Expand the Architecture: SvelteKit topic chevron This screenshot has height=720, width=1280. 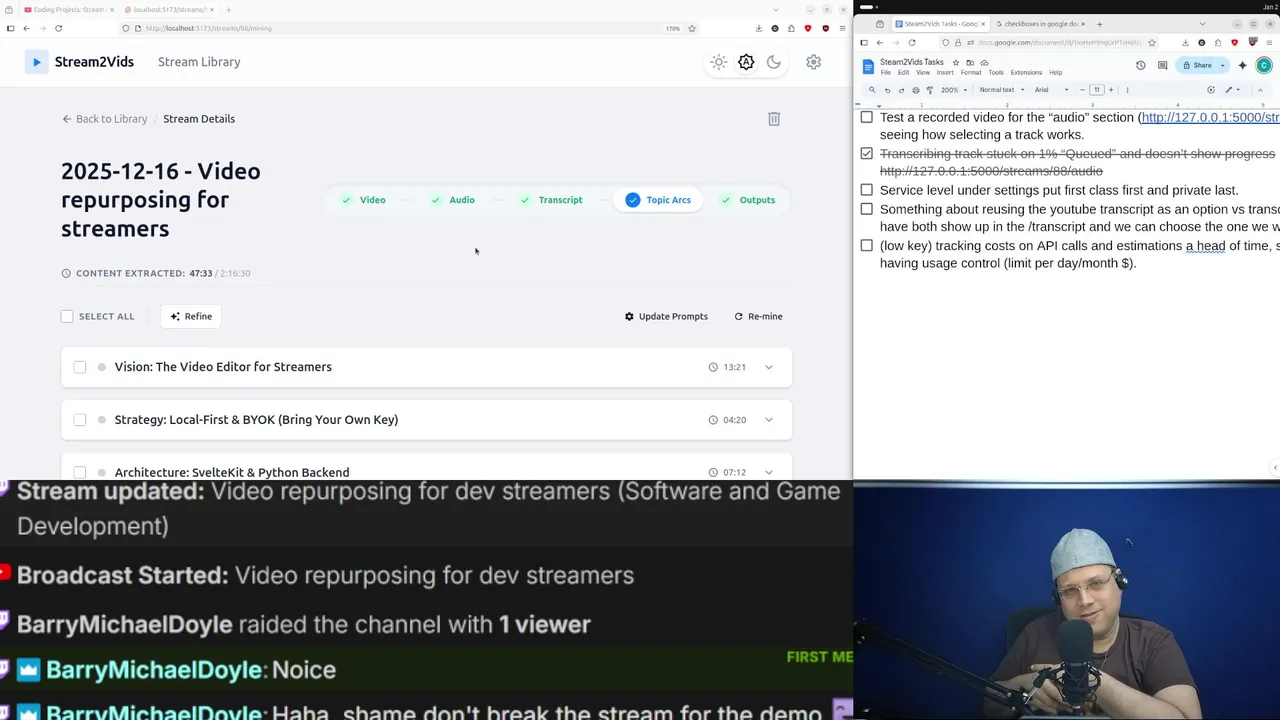[x=769, y=472]
